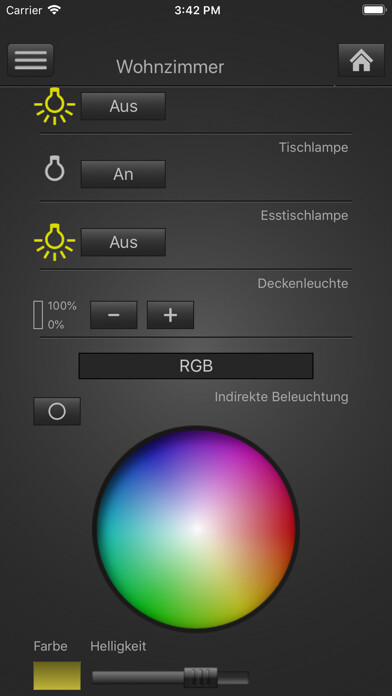Click the top lit bulb icon above Tischlampe
This screenshot has height=696, width=392.
pyautogui.click(x=55, y=106)
